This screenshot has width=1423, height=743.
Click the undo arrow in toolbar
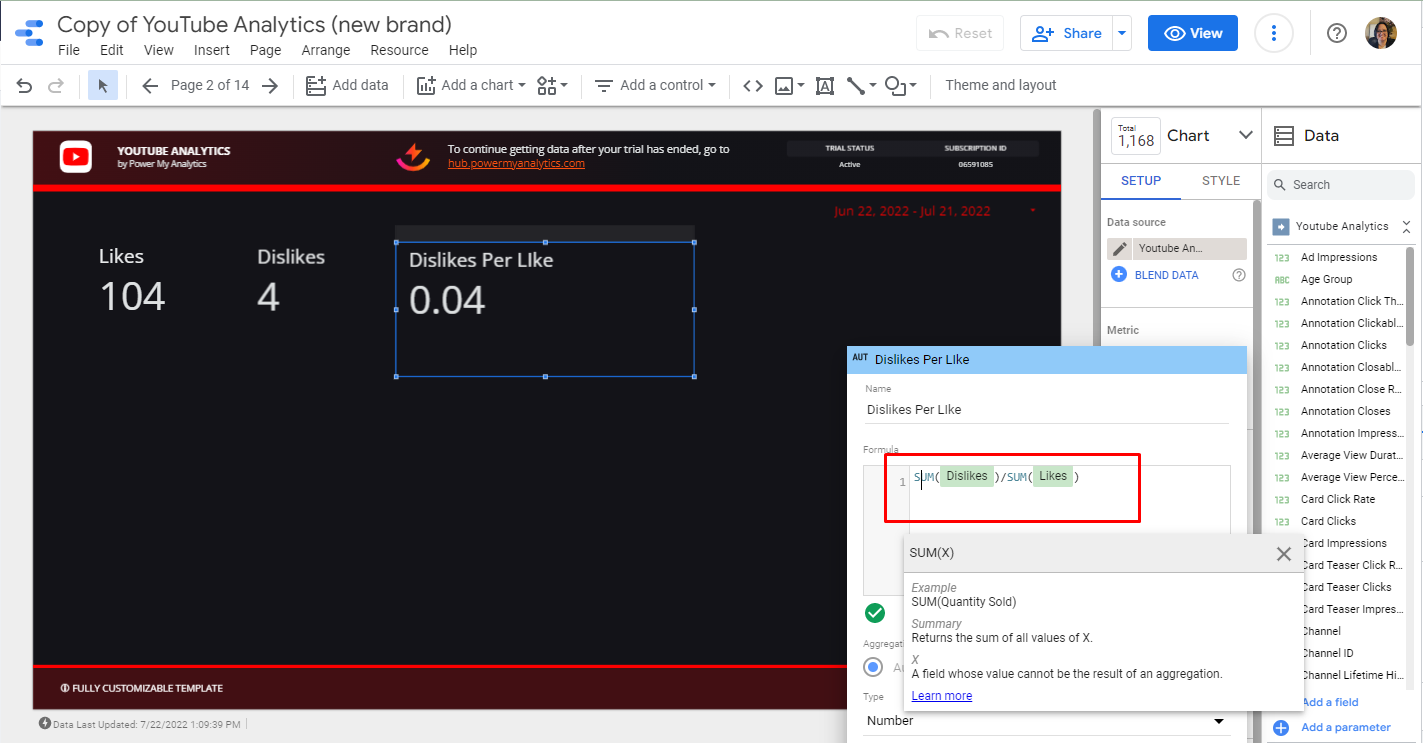point(25,86)
